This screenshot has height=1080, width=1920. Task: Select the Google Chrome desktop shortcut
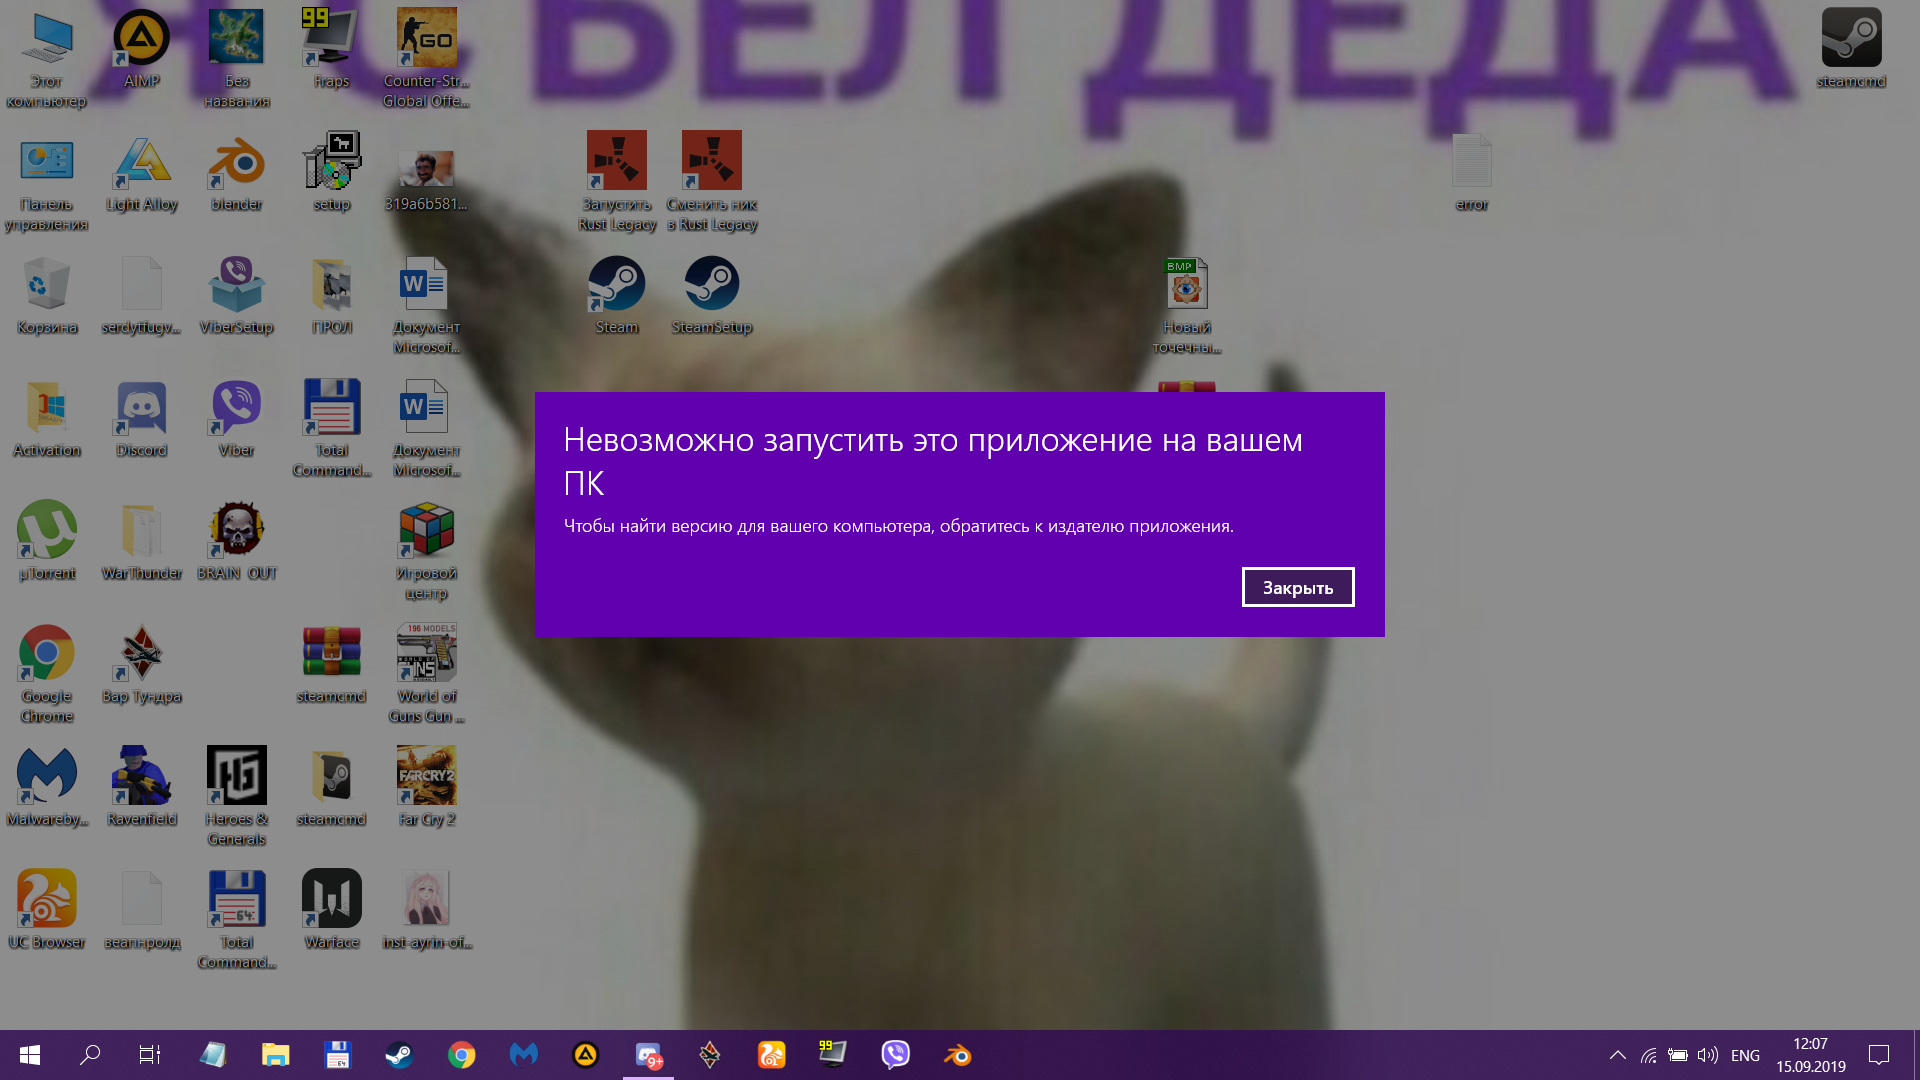pyautogui.click(x=46, y=655)
